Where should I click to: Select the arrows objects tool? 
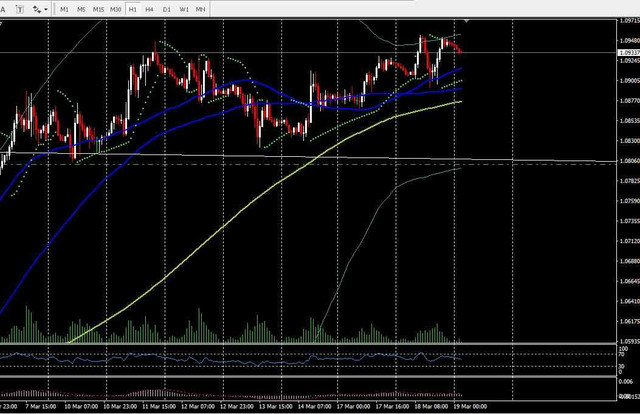(37, 9)
